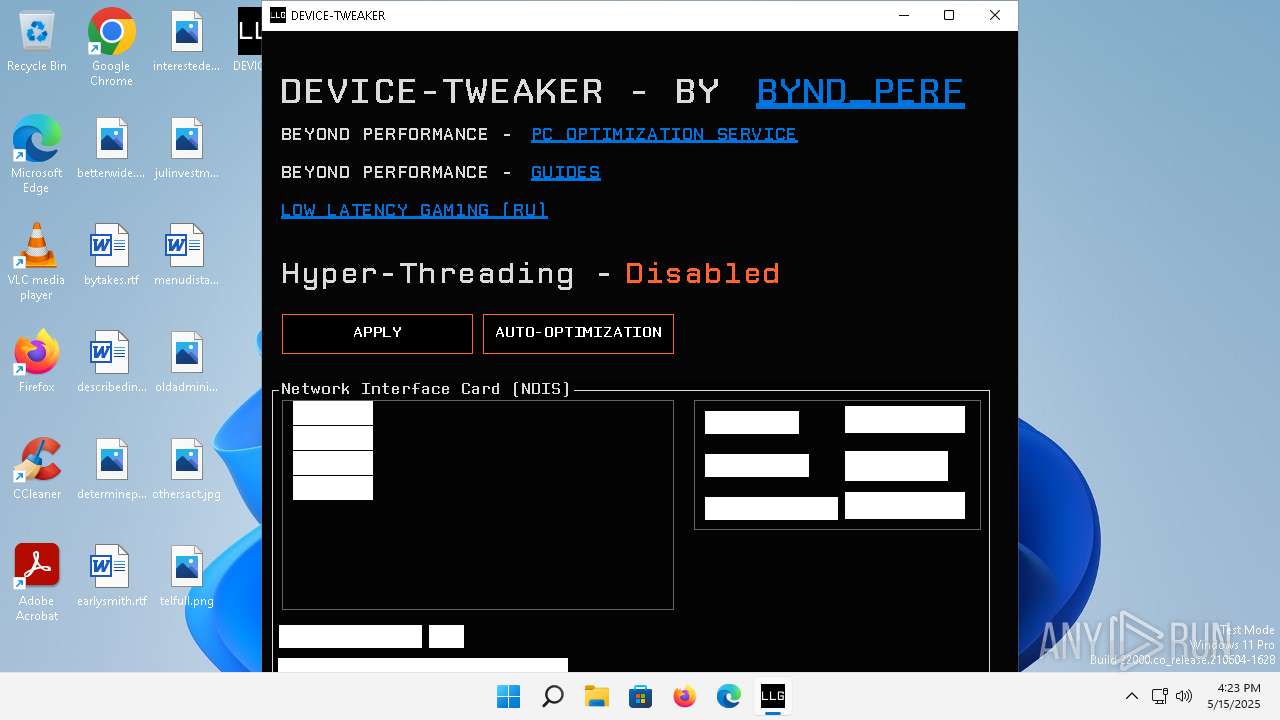Switch to DEVICE-TWEAKER LLG taskbar icon
The image size is (1280, 720).
coord(772,696)
